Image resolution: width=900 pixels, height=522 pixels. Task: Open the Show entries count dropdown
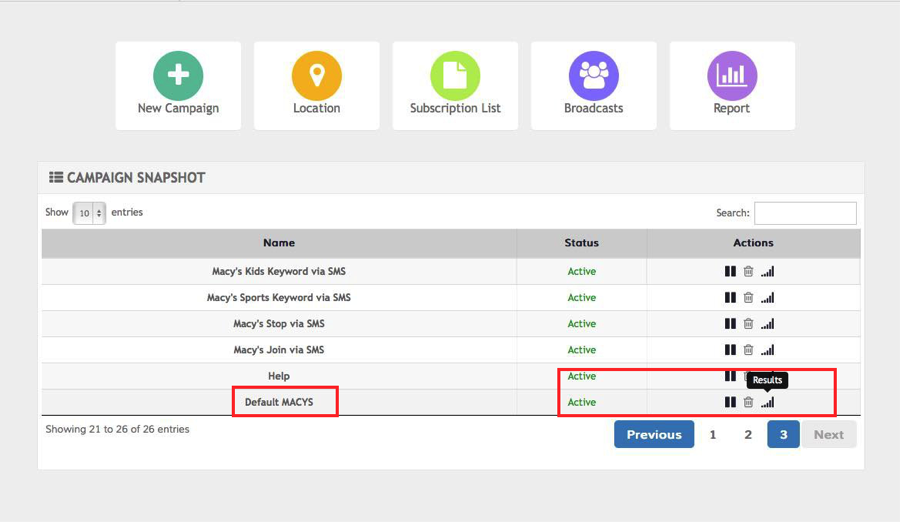click(x=89, y=213)
